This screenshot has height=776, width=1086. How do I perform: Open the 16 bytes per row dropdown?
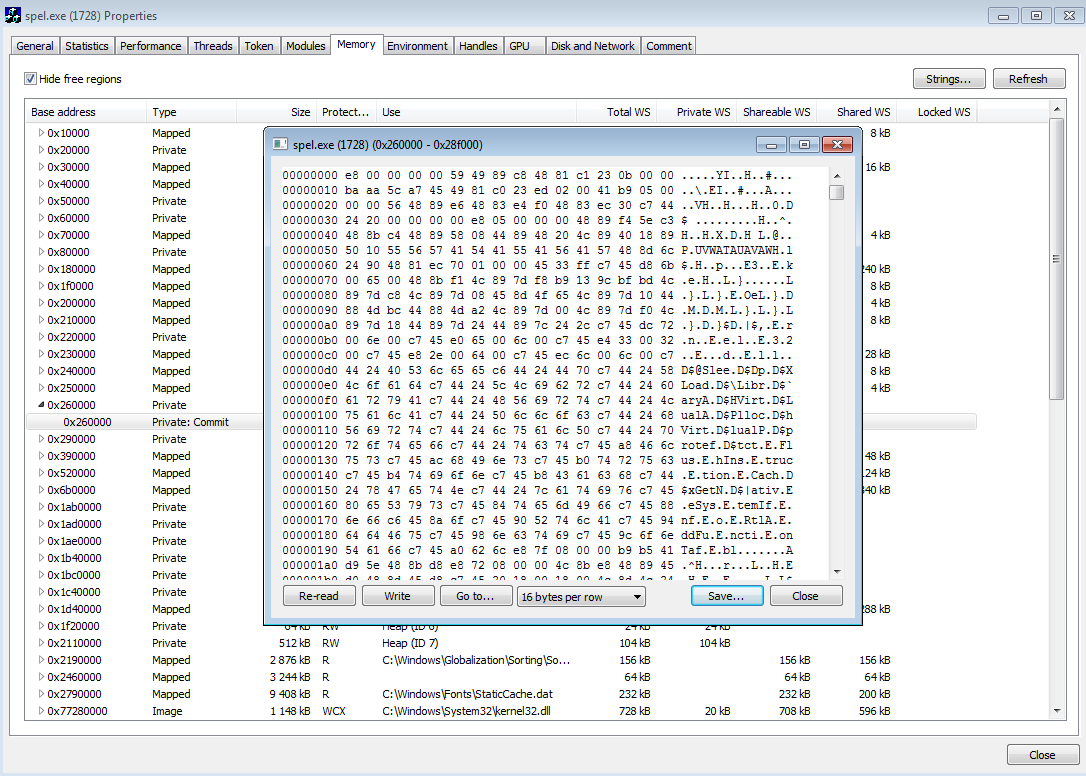[581, 597]
